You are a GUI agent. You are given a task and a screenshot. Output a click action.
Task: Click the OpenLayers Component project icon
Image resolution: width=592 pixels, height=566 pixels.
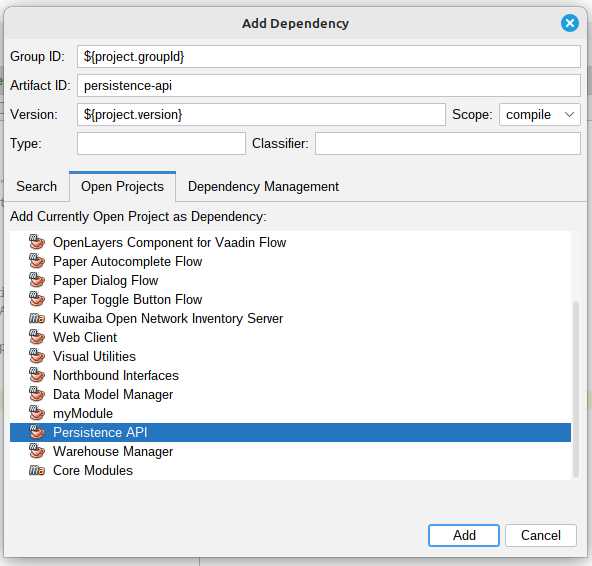click(x=37, y=242)
